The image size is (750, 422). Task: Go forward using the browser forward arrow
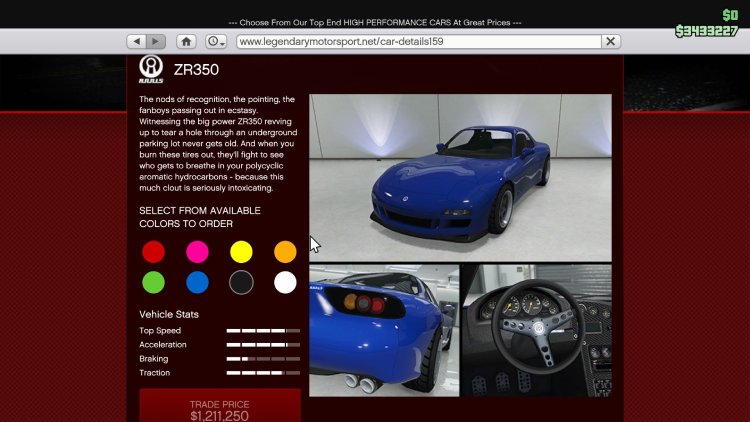click(156, 42)
